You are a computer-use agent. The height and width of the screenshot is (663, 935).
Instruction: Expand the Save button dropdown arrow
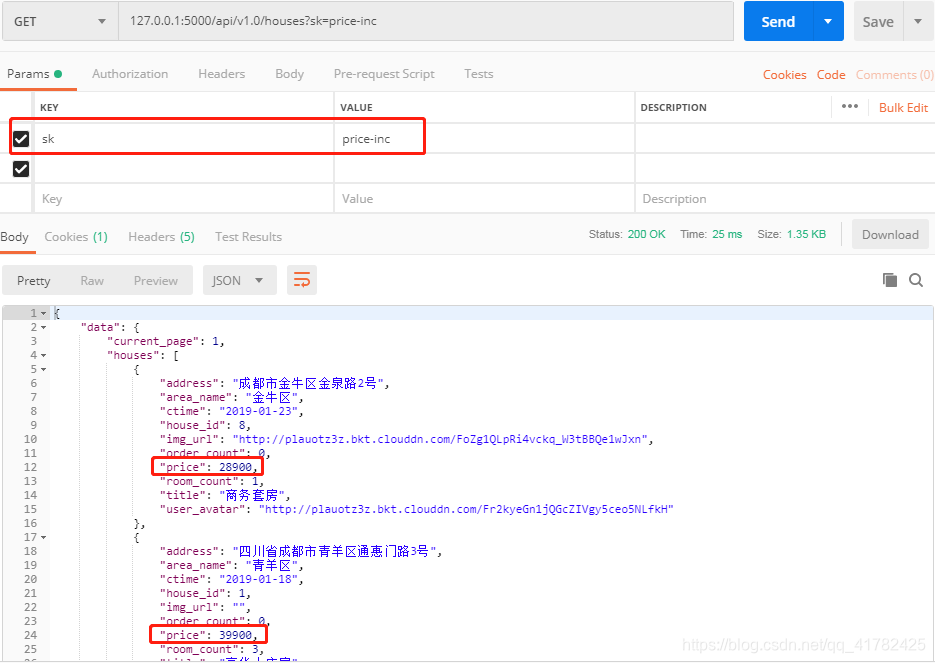pyautogui.click(x=918, y=21)
